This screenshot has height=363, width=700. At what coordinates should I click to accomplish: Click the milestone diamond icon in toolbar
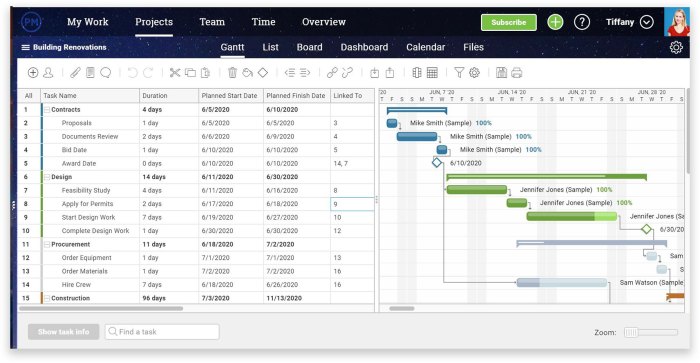click(263, 72)
